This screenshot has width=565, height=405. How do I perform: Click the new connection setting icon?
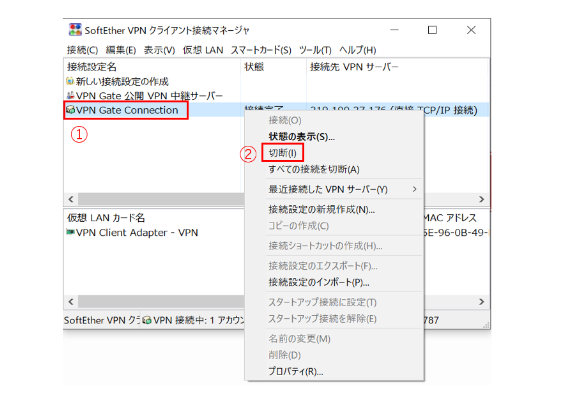70,81
